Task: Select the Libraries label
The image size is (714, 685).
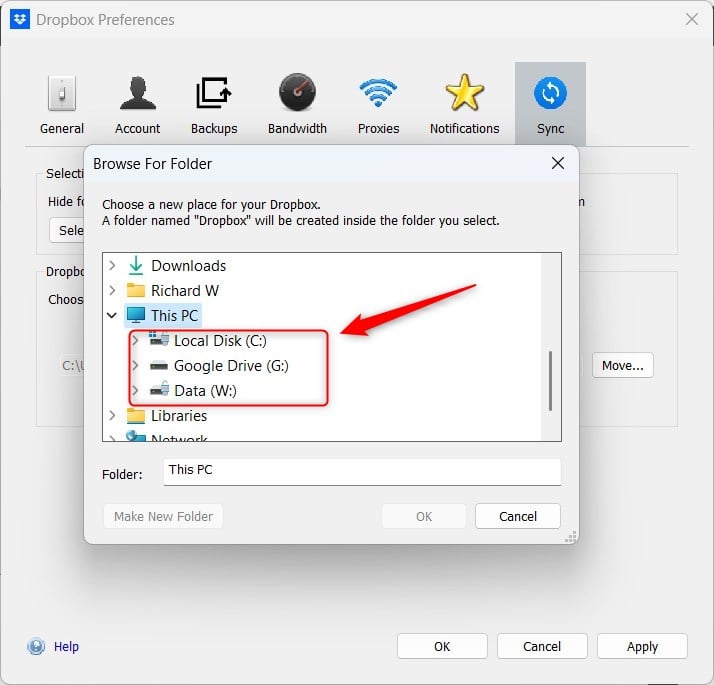Action: [179, 415]
